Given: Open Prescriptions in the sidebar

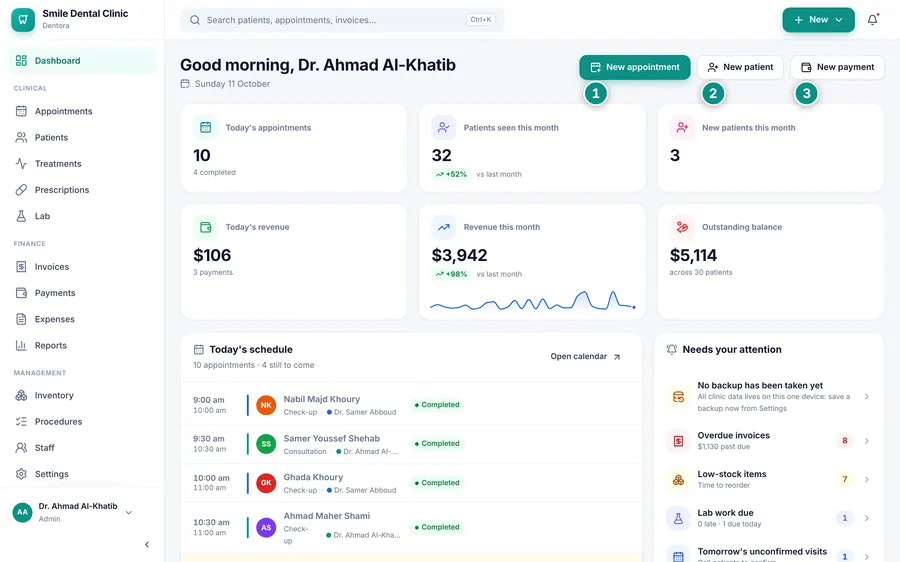Looking at the screenshot, I should click(82, 190).
